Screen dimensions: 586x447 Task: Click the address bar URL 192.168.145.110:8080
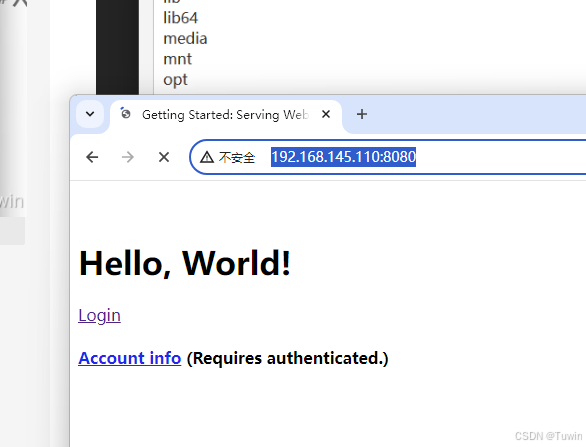(343, 157)
